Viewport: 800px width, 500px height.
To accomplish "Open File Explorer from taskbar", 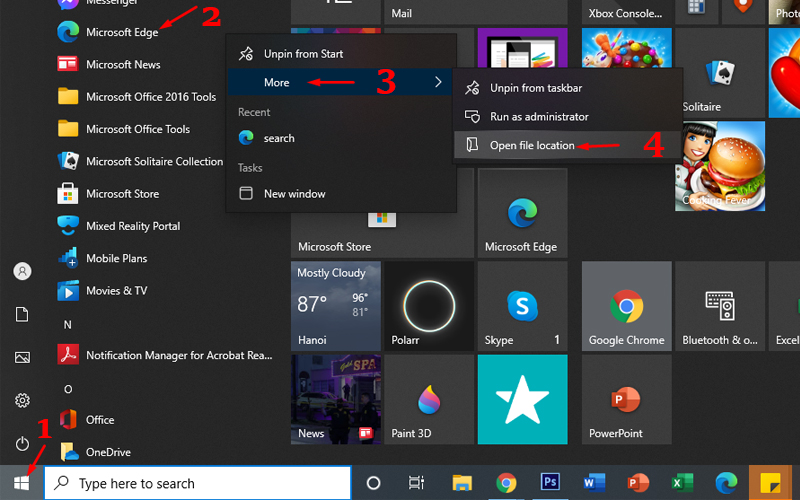I will [462, 483].
